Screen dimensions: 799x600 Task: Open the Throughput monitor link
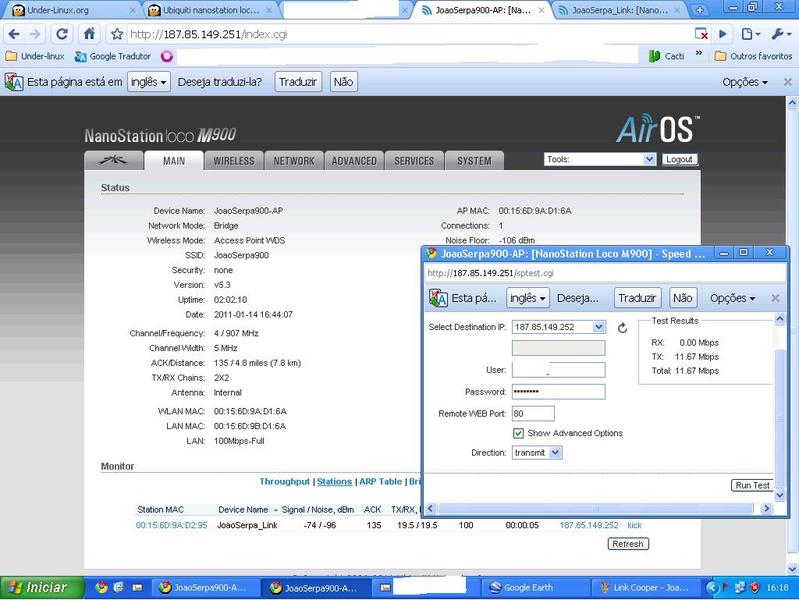point(284,482)
